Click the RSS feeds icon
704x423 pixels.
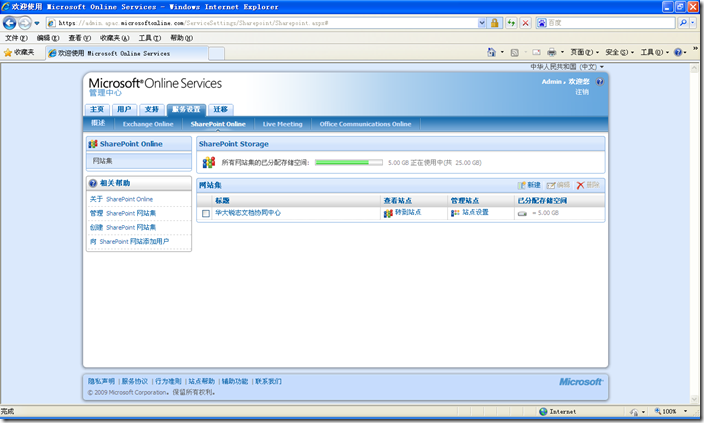click(x=515, y=53)
